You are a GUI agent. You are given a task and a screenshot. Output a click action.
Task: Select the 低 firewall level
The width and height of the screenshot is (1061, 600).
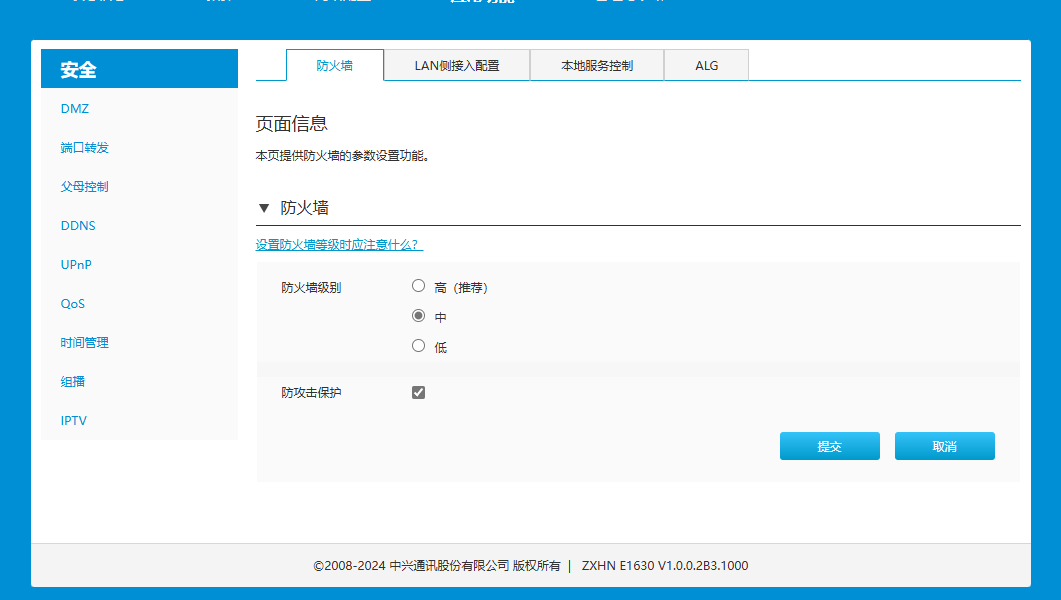click(418, 346)
